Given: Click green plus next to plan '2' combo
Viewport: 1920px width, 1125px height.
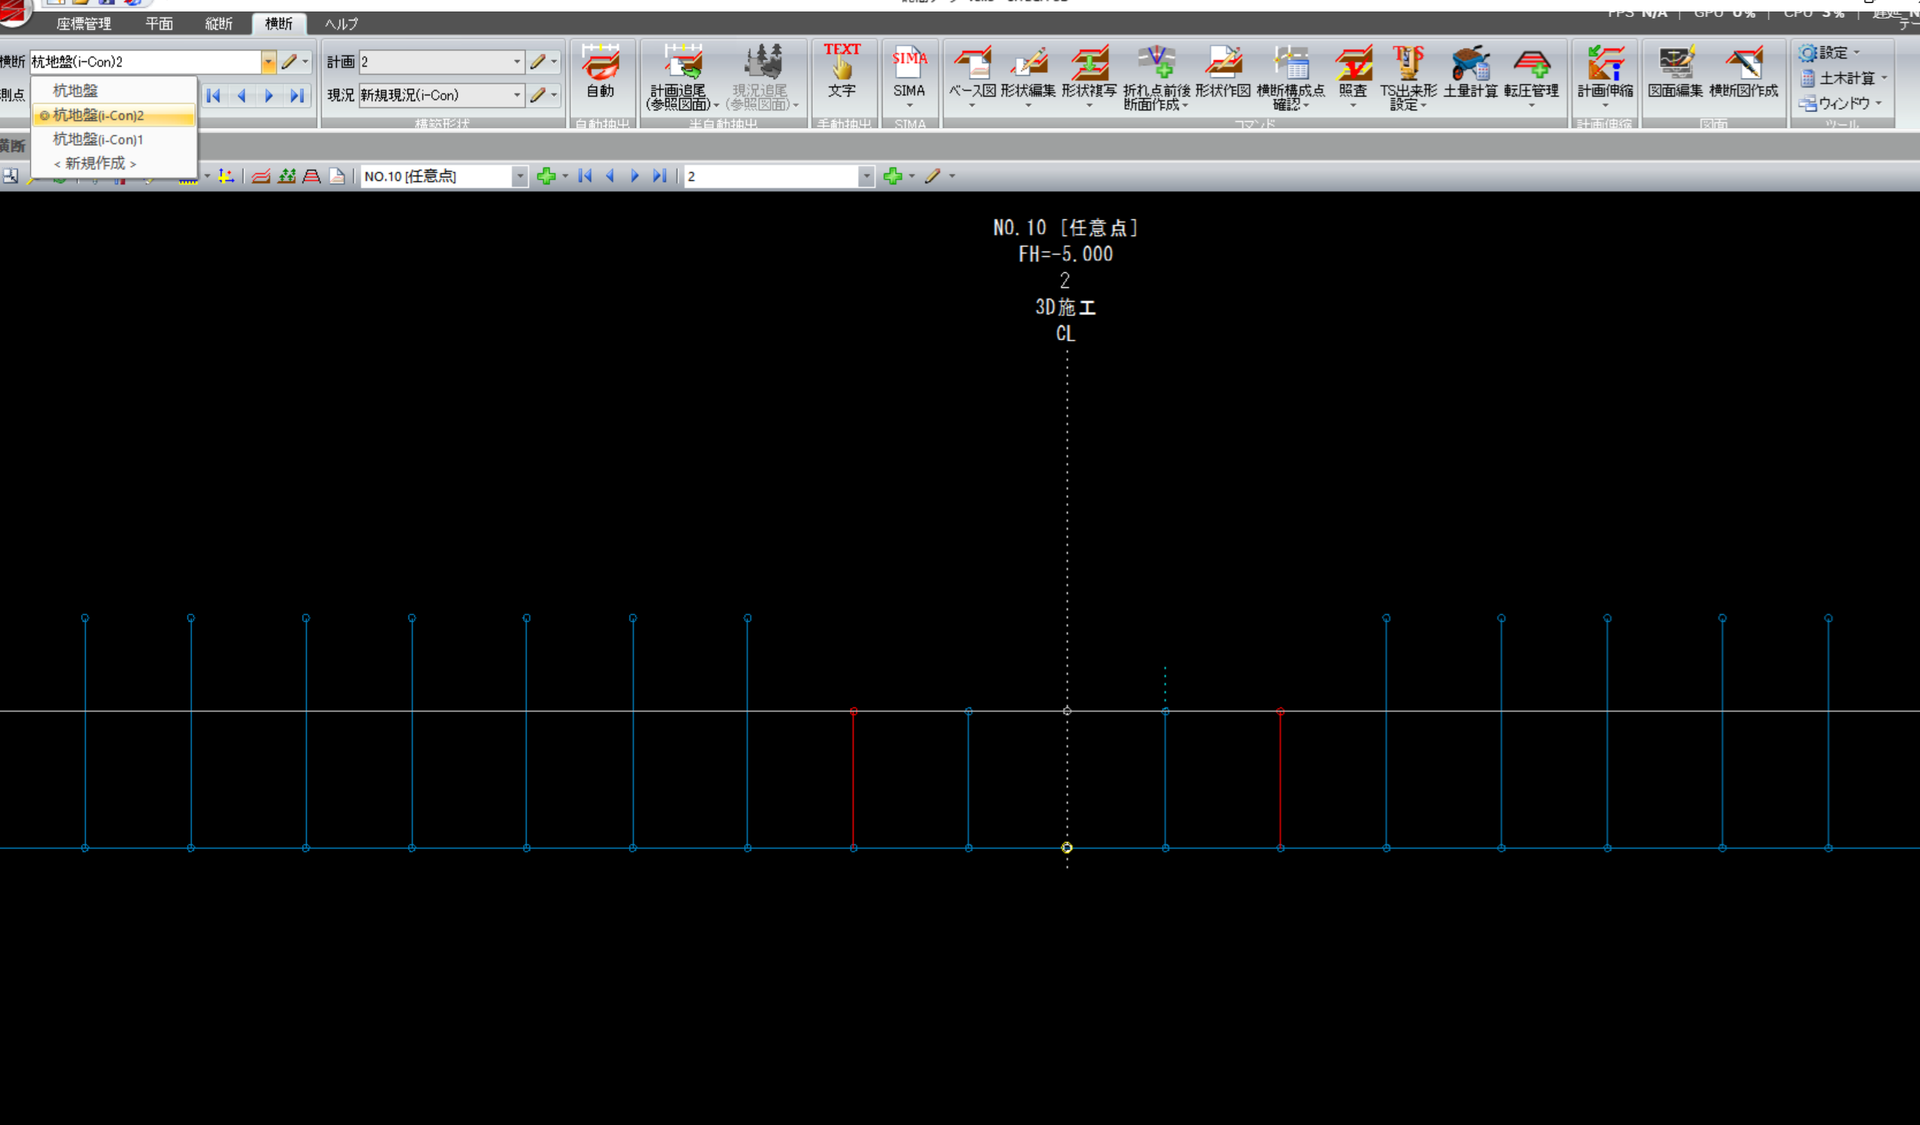Looking at the screenshot, I should [x=893, y=176].
